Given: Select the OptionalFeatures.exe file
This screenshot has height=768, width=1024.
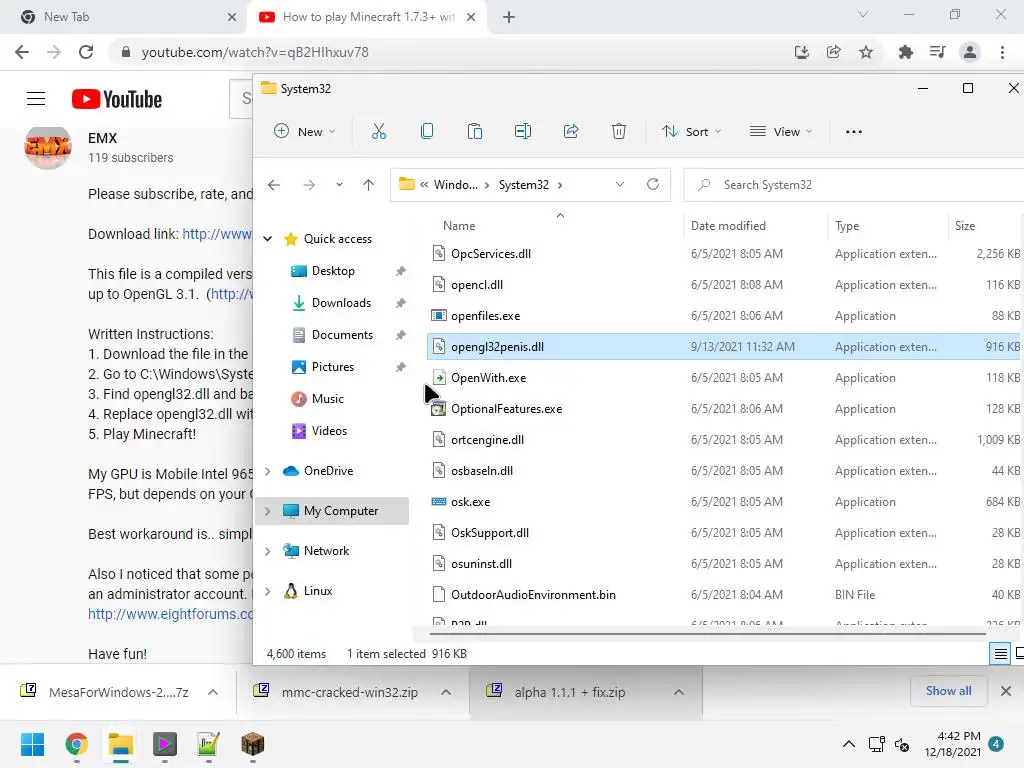Looking at the screenshot, I should point(506,409).
